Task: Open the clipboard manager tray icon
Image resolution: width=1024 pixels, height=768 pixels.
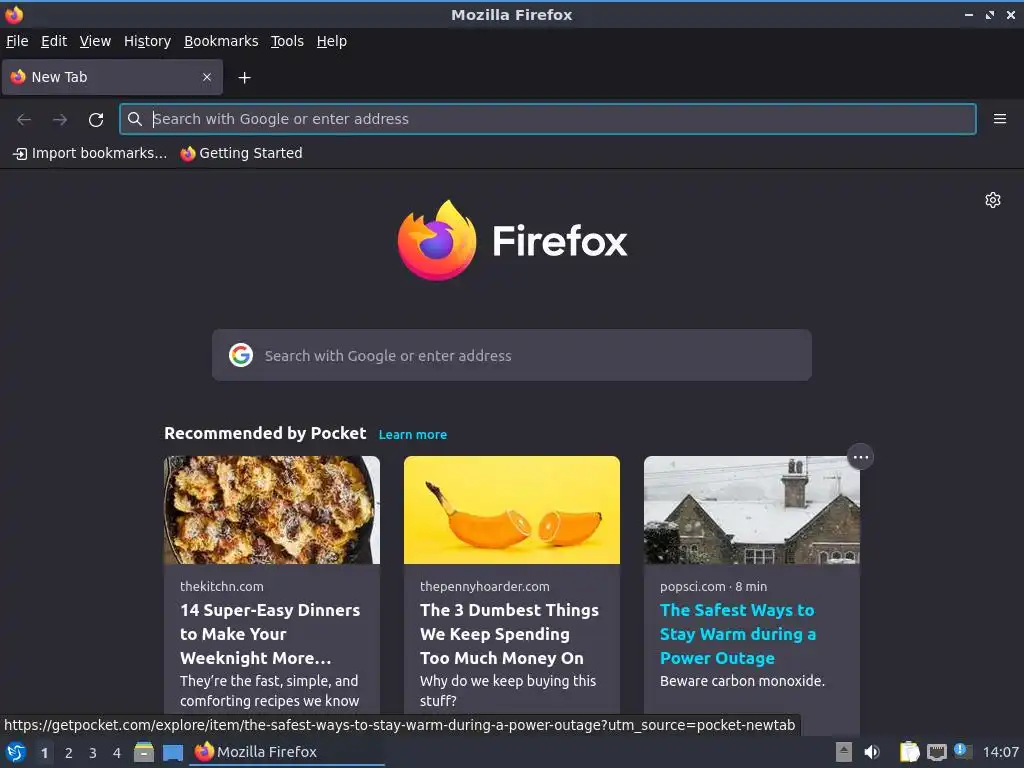Action: point(909,752)
